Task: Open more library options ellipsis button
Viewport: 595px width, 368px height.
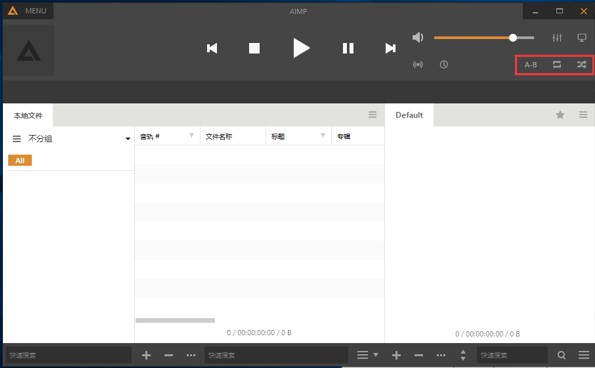Action: (x=191, y=355)
